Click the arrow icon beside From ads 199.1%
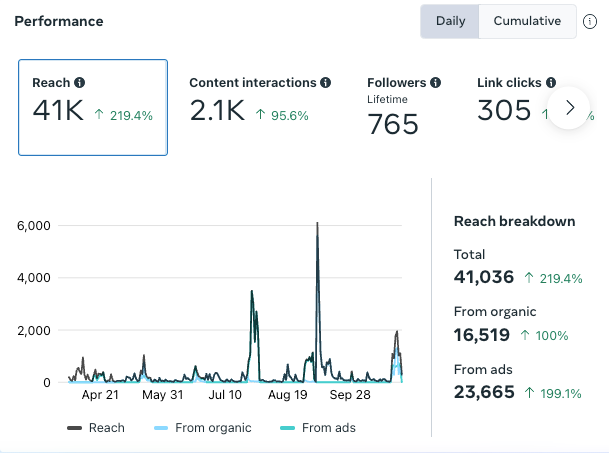Image resolution: width=609 pixels, height=453 pixels. click(x=529, y=393)
